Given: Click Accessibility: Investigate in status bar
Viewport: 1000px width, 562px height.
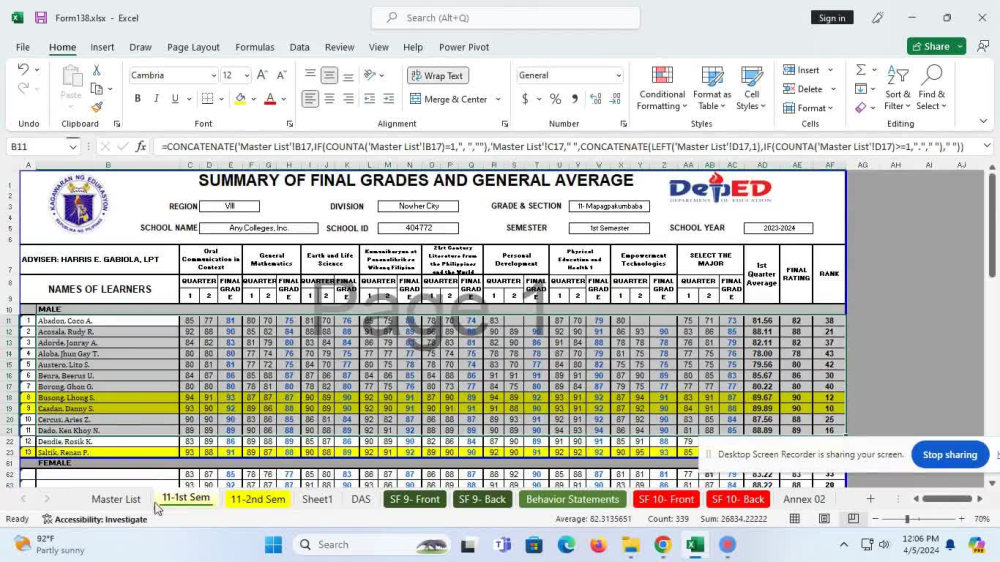Looking at the screenshot, I should (95, 519).
